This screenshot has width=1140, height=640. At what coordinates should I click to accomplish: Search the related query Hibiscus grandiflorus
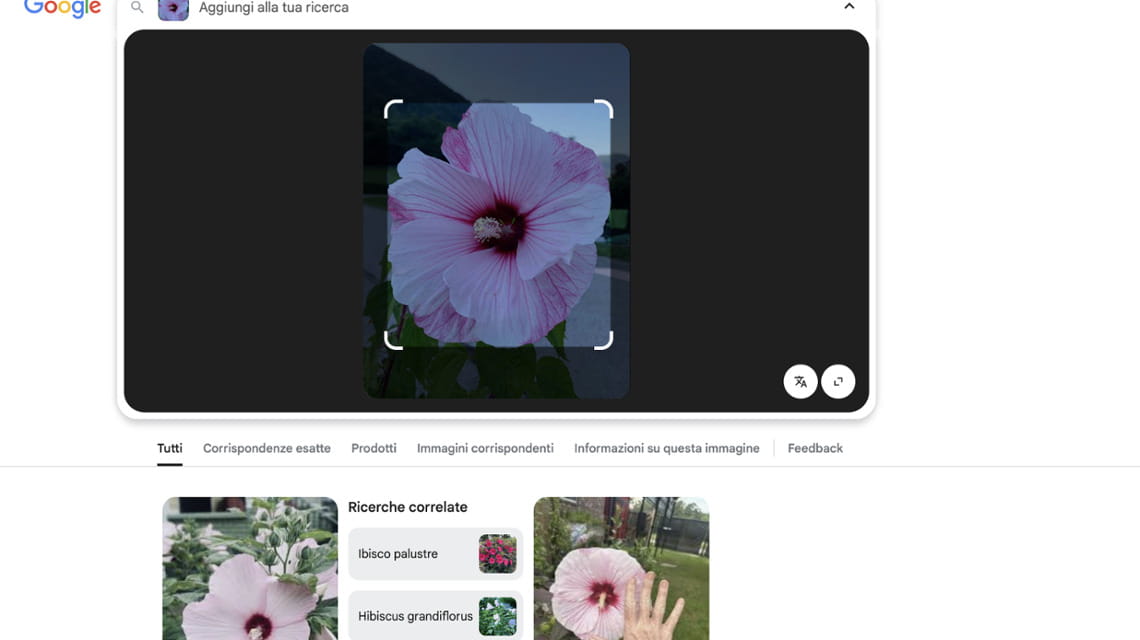[420, 616]
